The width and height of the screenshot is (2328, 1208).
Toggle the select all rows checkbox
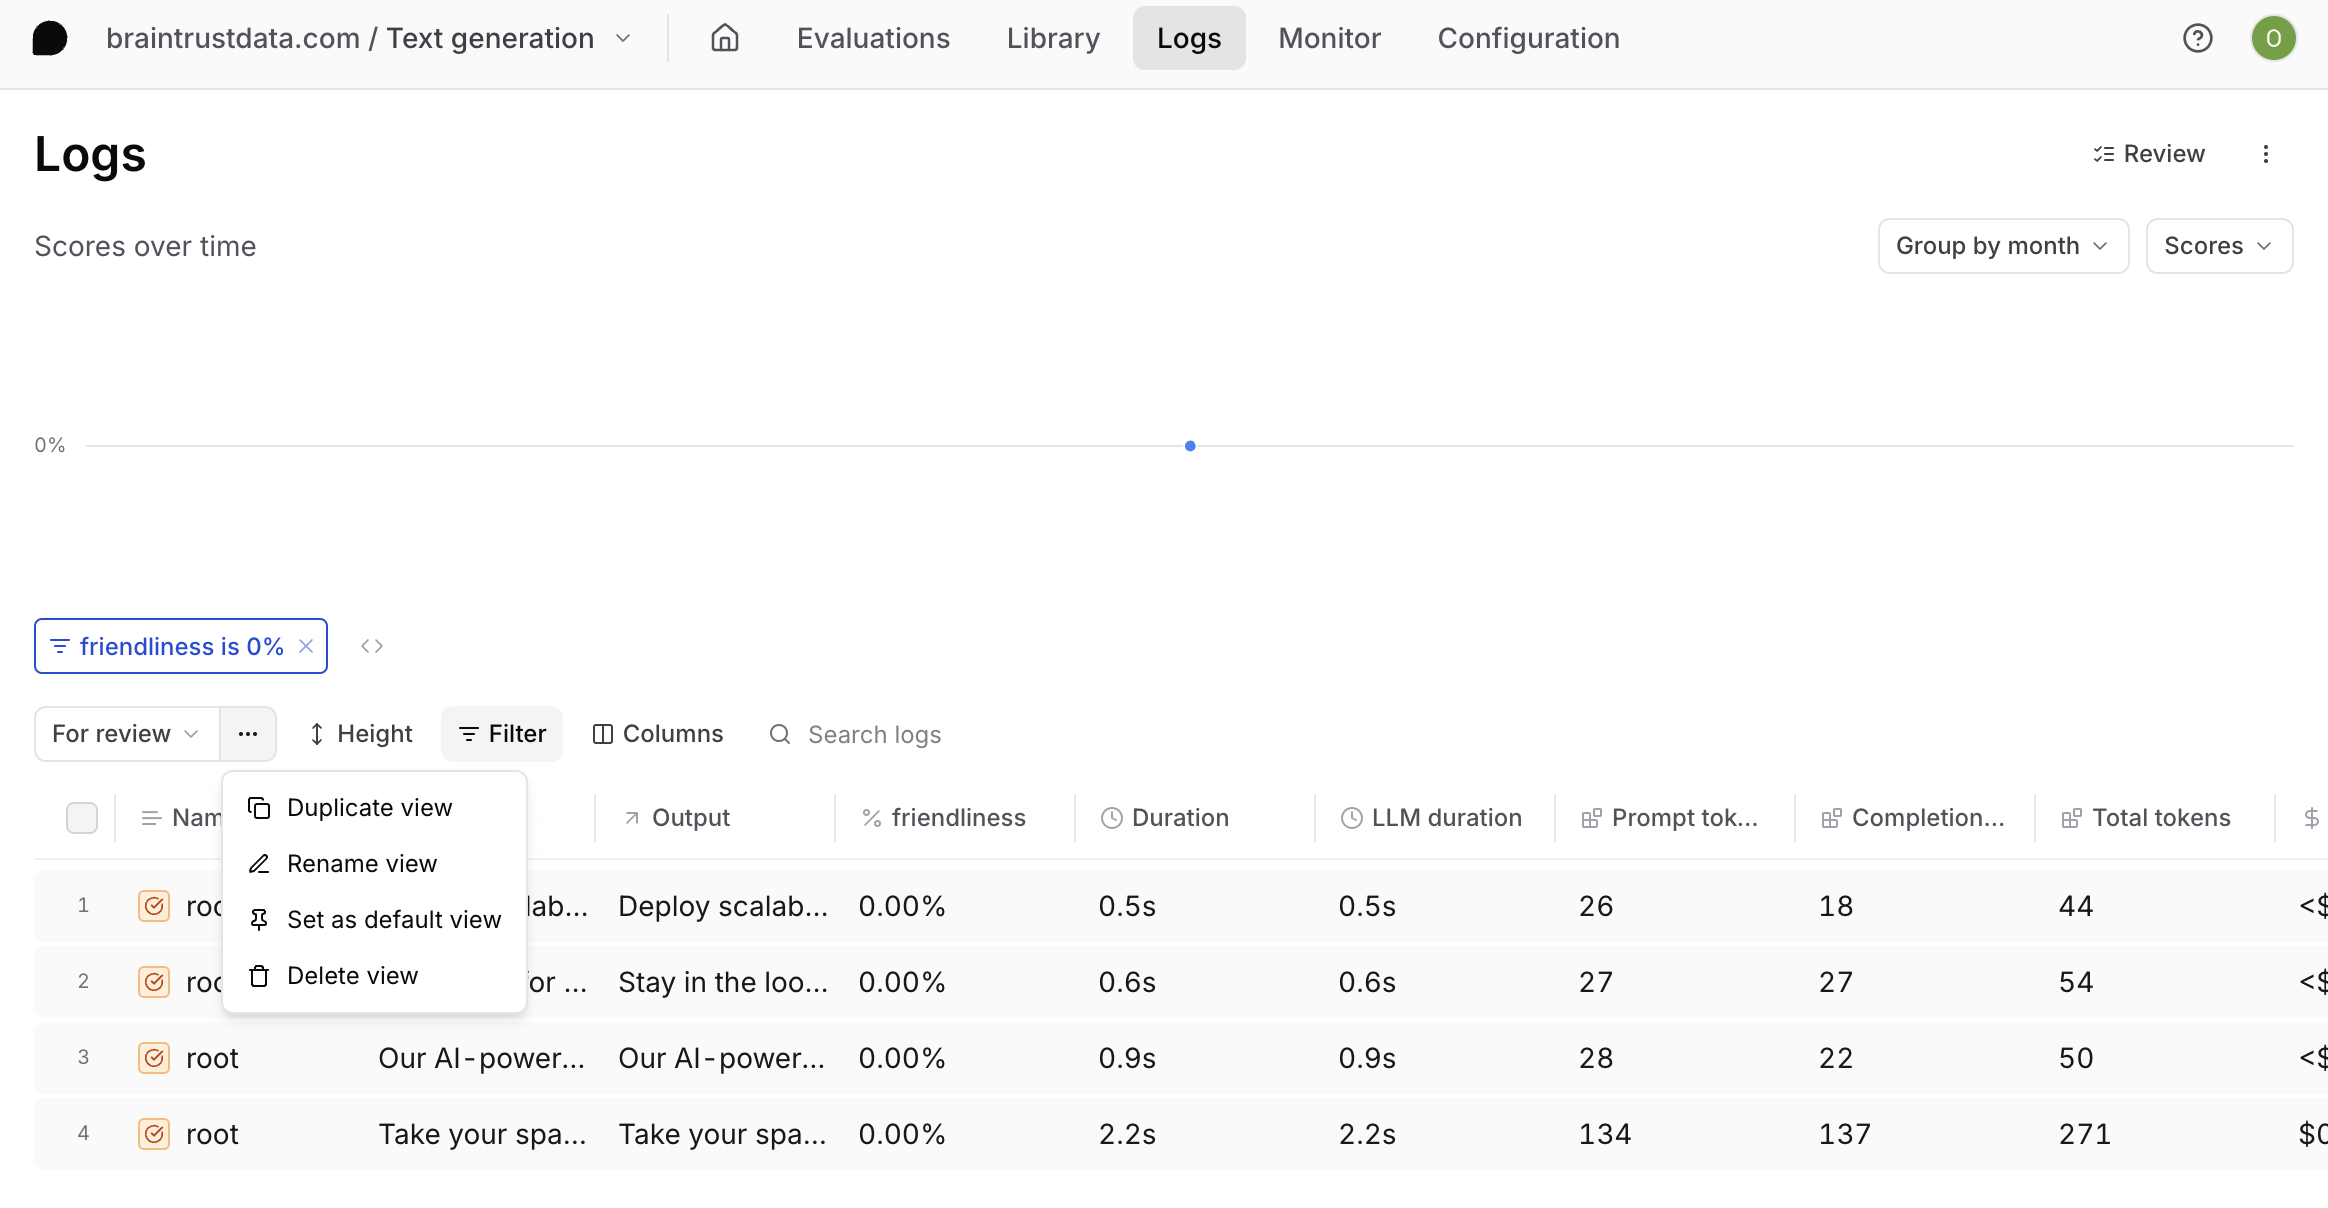tap(82, 818)
